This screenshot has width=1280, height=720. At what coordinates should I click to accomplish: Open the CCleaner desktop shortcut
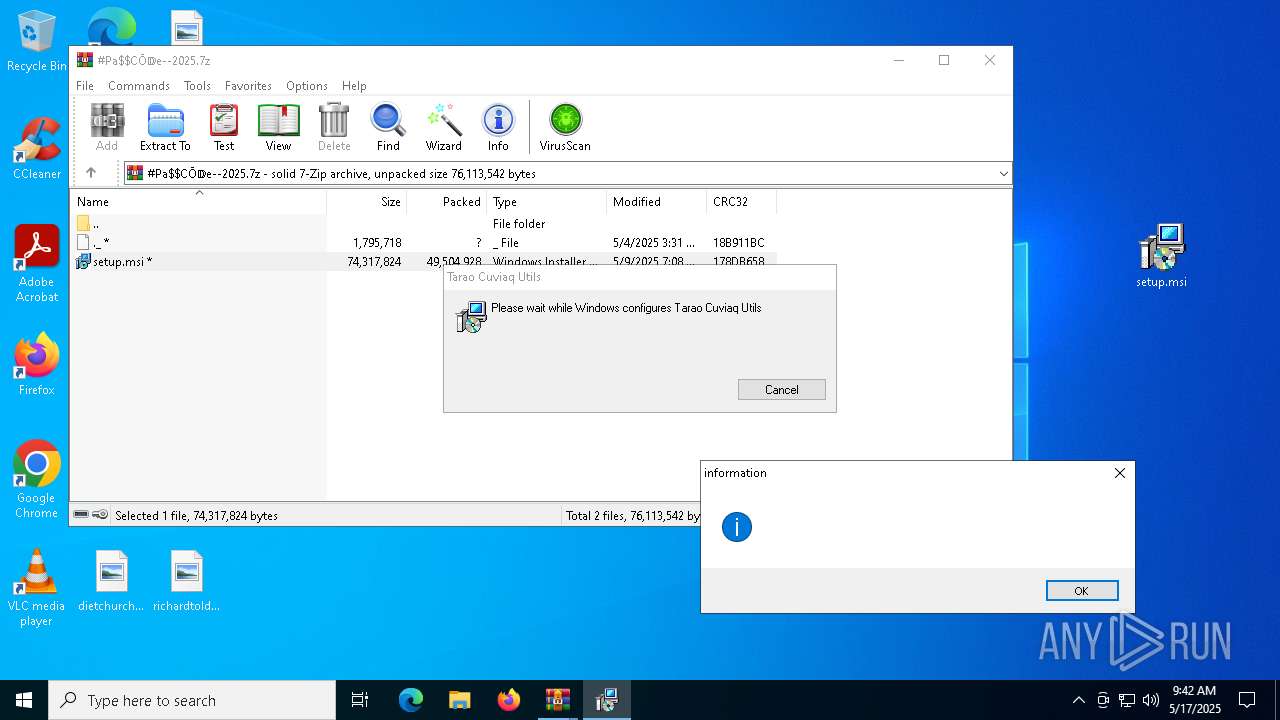36,148
